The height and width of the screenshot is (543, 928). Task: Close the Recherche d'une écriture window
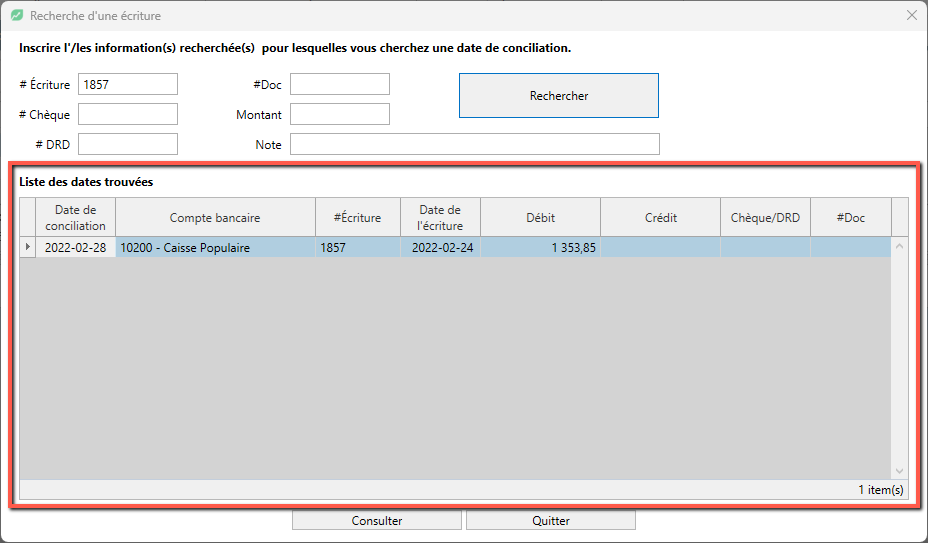pos(911,15)
